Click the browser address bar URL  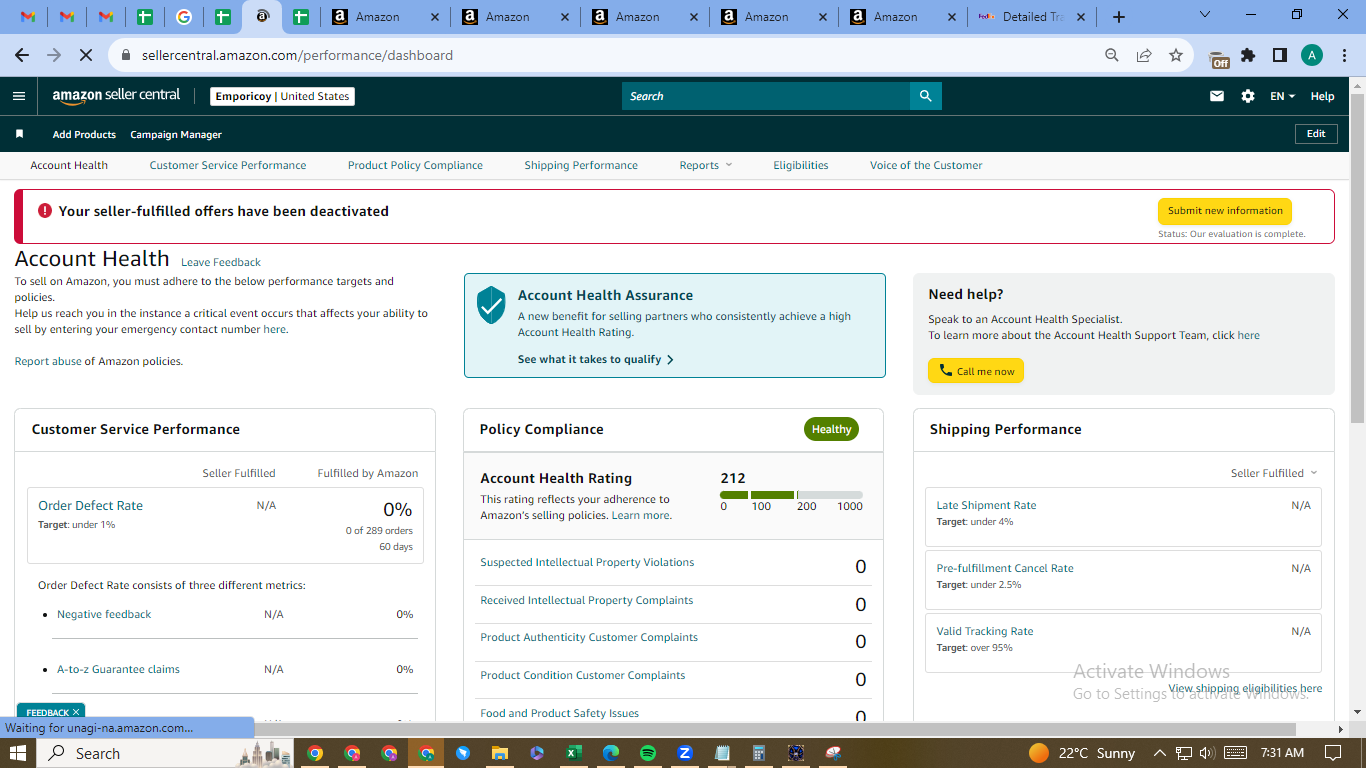point(297,55)
